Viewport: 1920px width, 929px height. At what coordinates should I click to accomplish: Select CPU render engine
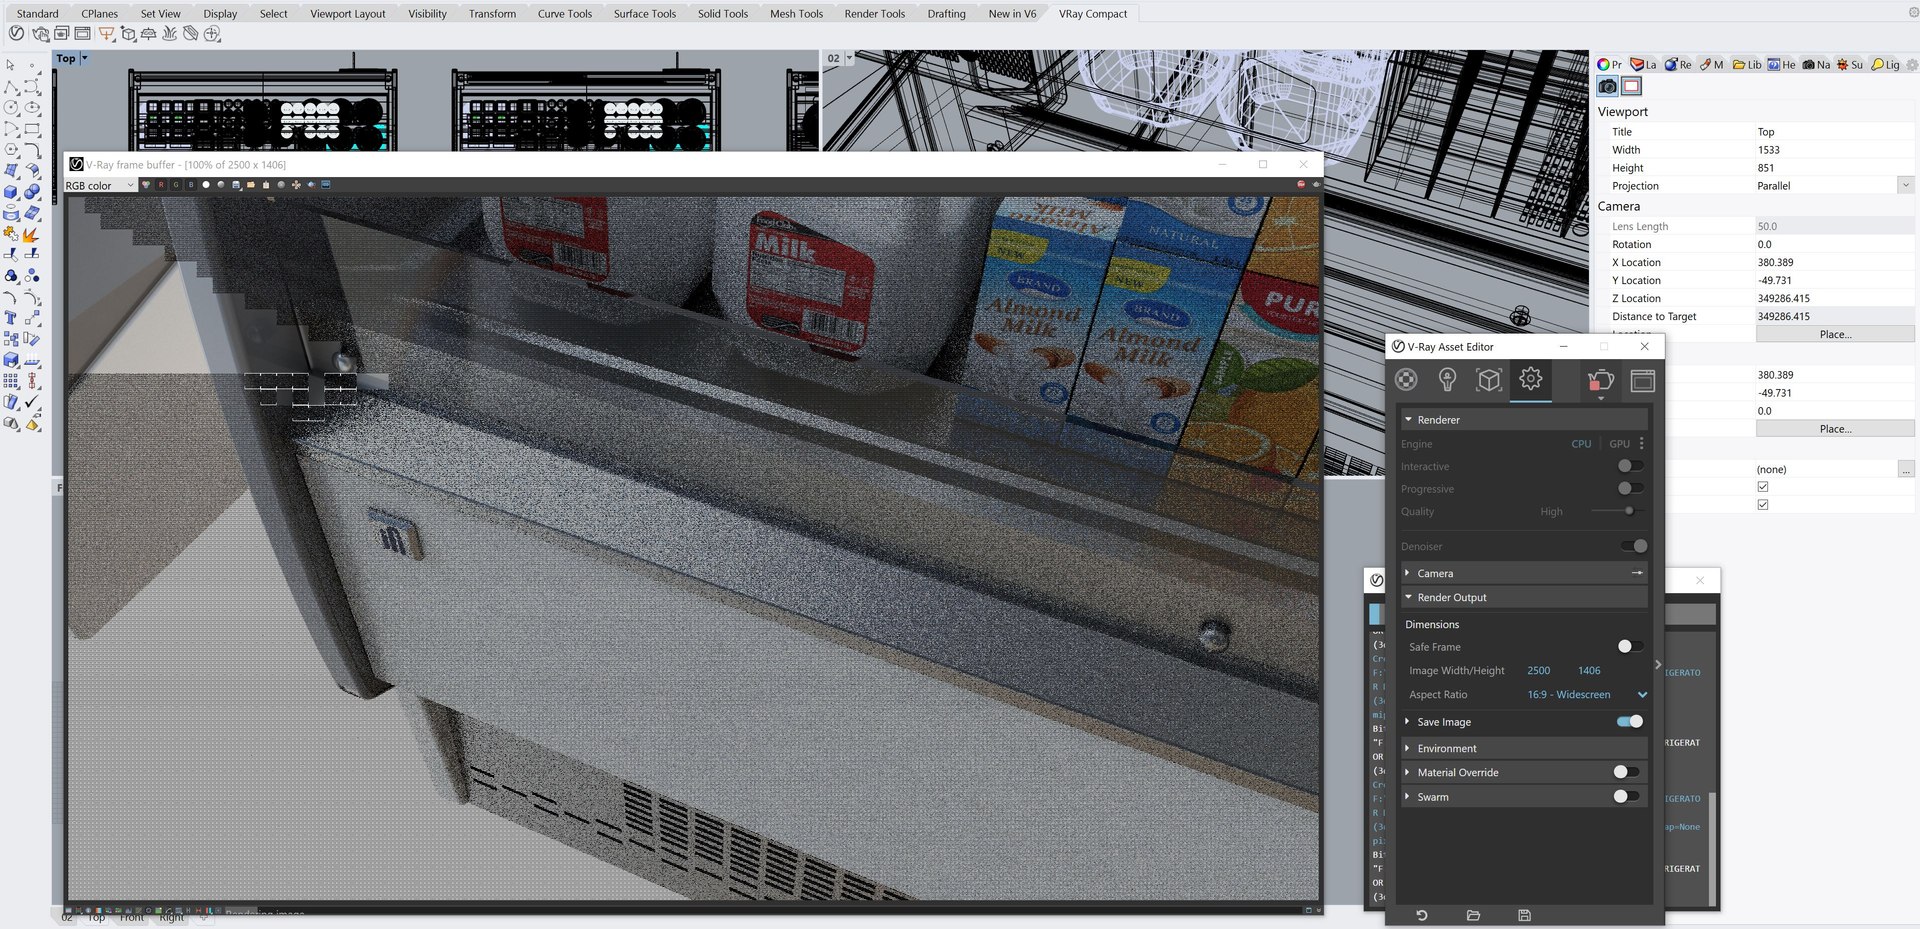click(1581, 444)
